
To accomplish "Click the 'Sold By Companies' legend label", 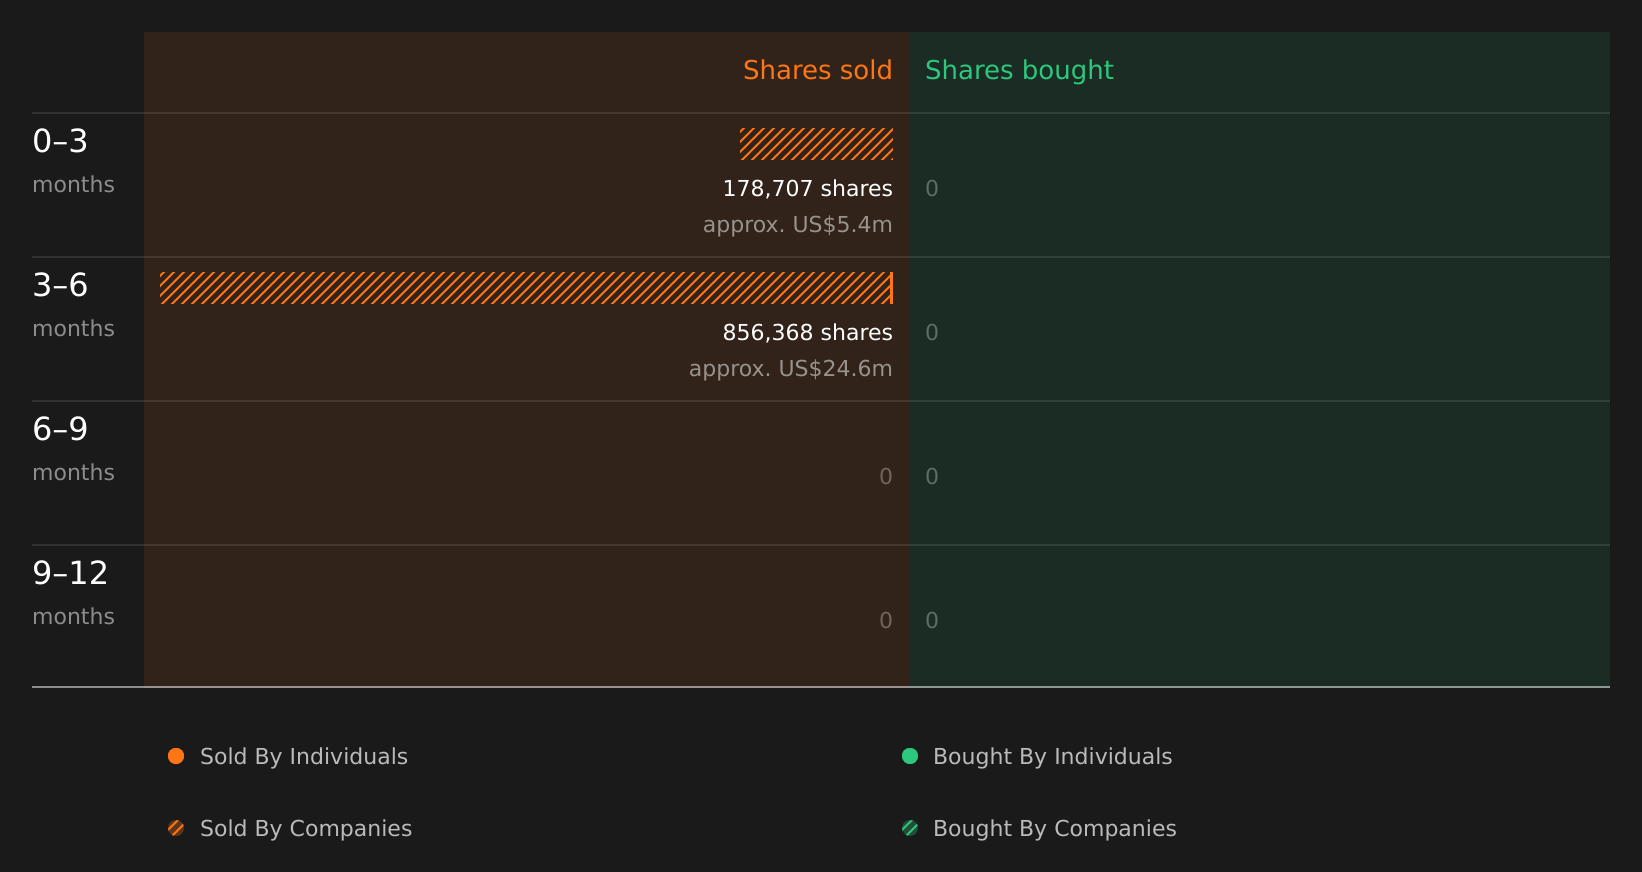I will point(306,829).
